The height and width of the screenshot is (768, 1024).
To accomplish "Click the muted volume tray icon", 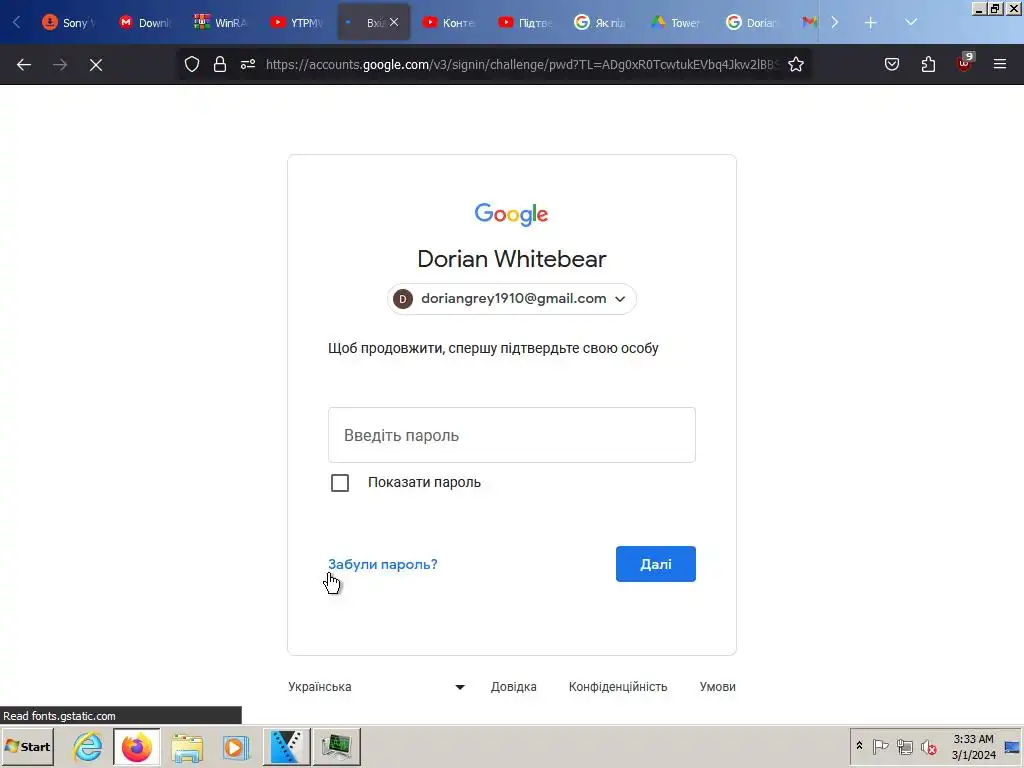I will click(x=929, y=746).
